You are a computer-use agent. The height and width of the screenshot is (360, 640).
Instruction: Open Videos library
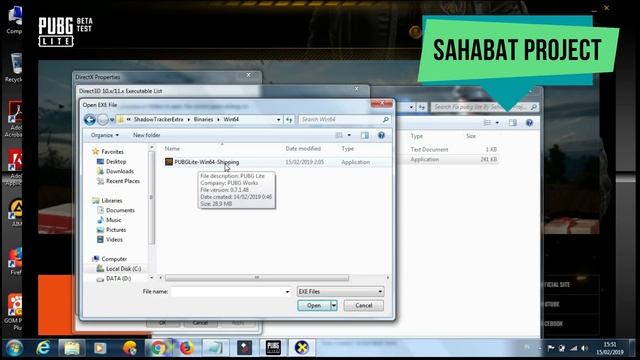[114, 240]
